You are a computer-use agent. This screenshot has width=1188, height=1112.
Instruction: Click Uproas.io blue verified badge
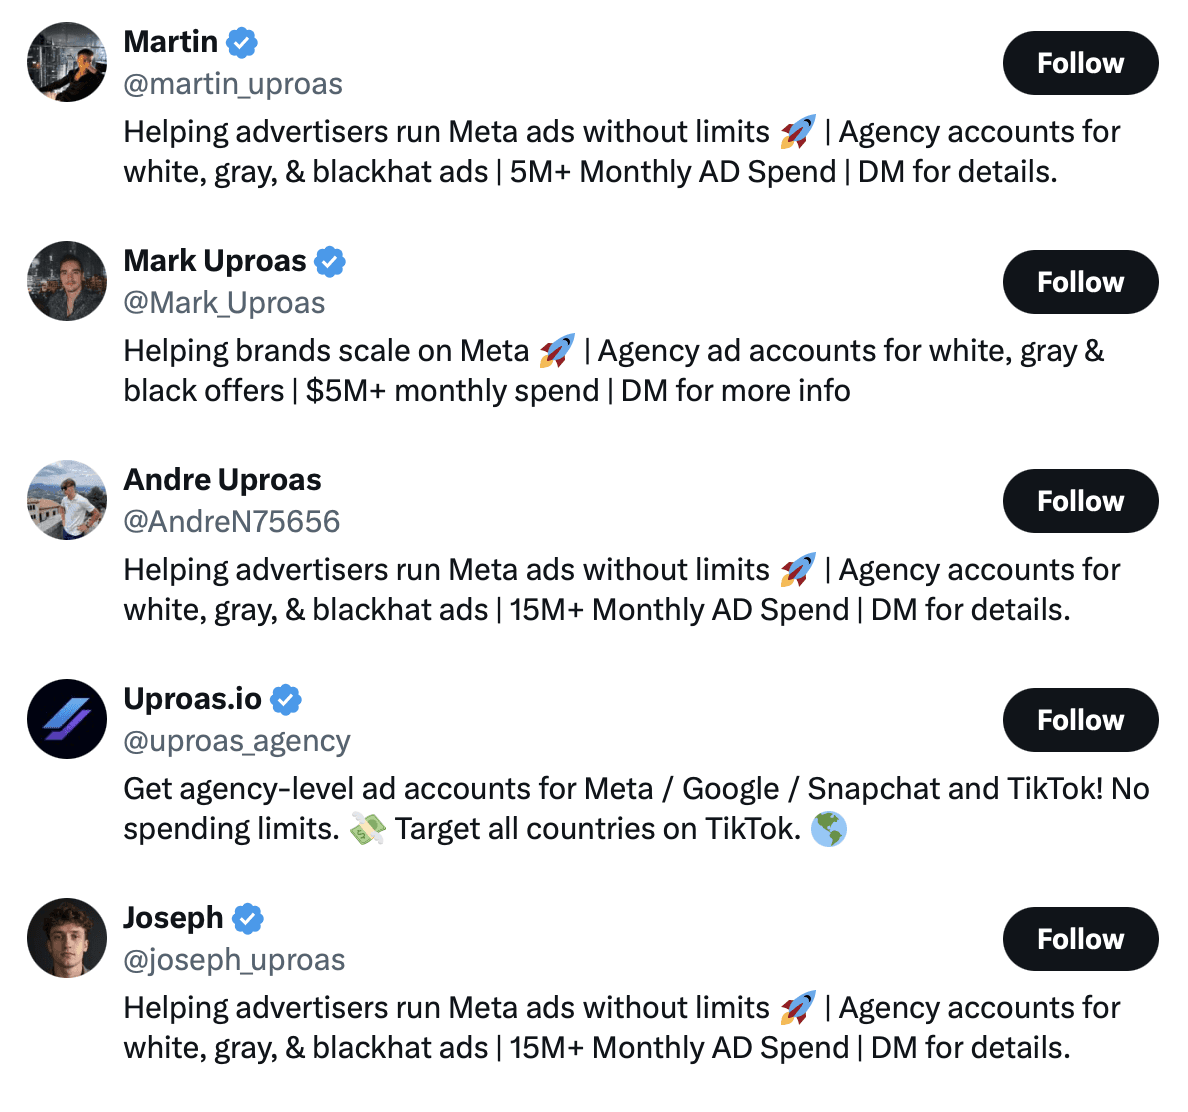click(286, 700)
